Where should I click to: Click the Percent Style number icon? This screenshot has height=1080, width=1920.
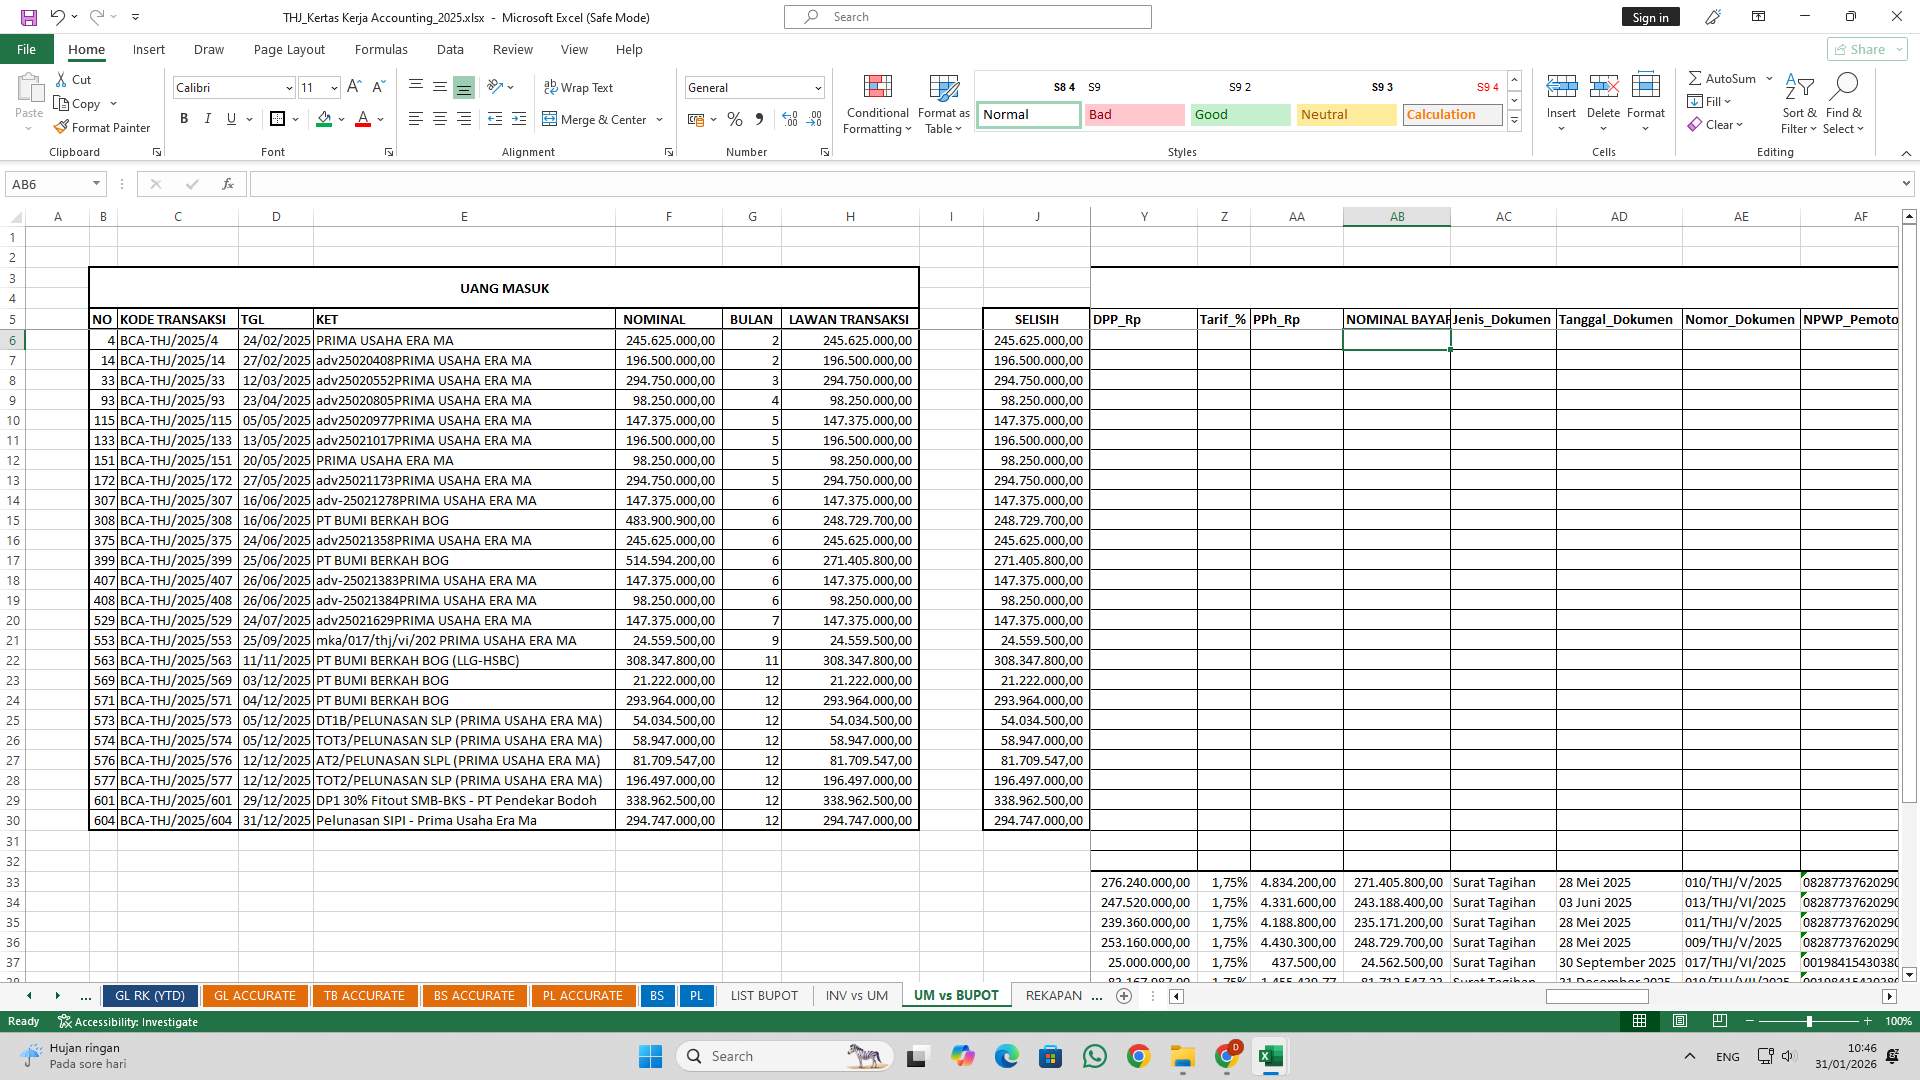[735, 119]
